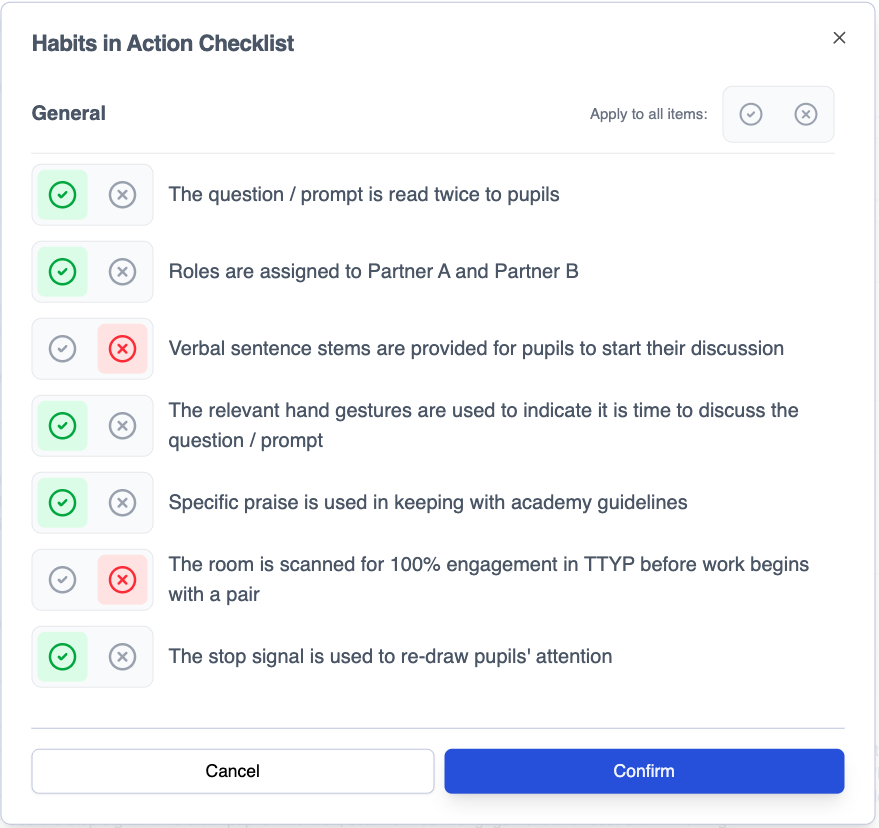This screenshot has width=879, height=828.
Task: Toggle the green check for 'stop signal is used' item
Action: click(x=63, y=656)
